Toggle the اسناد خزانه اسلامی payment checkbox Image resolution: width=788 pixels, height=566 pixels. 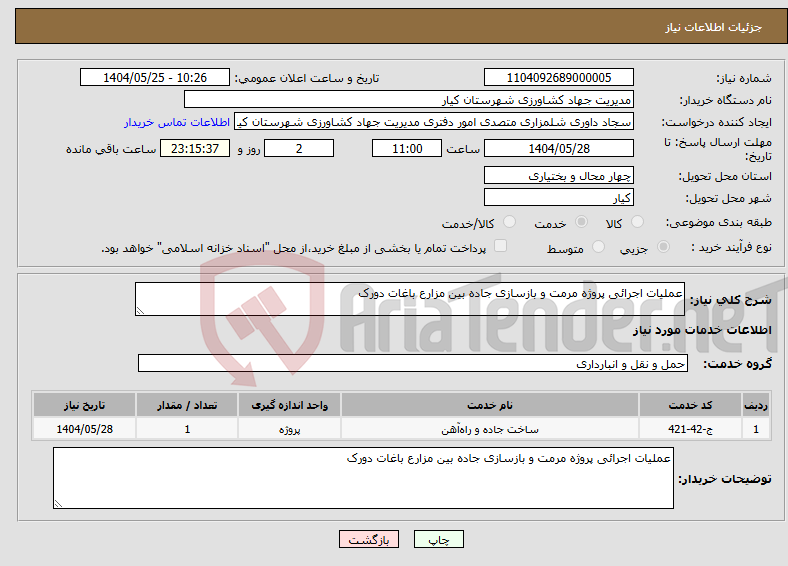point(500,246)
